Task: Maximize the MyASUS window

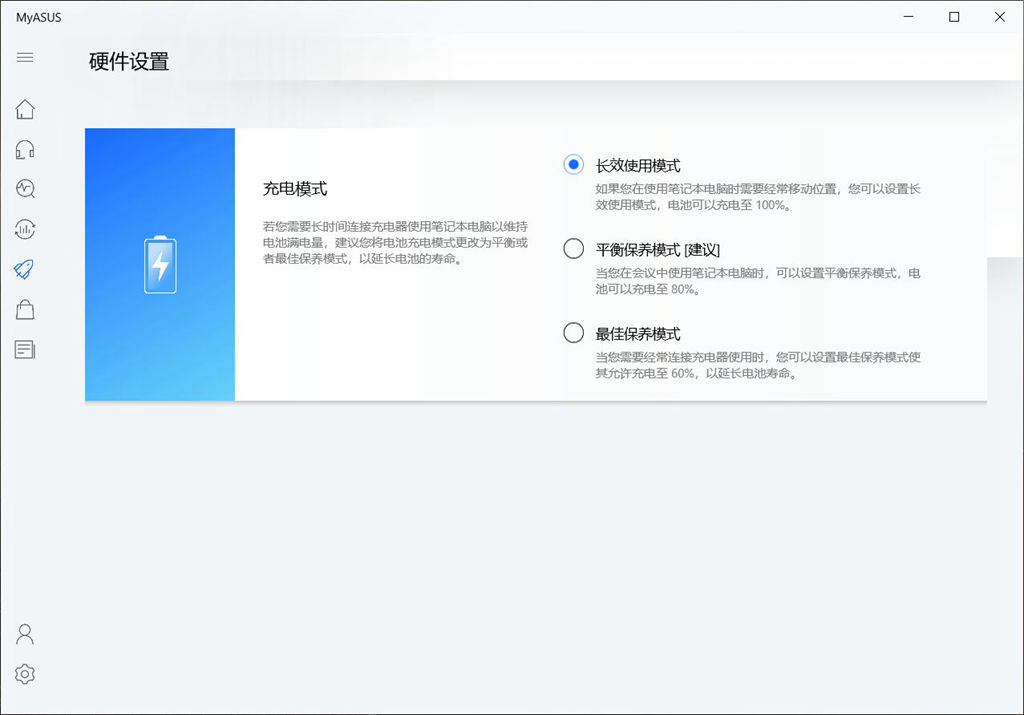Action: [x=953, y=17]
